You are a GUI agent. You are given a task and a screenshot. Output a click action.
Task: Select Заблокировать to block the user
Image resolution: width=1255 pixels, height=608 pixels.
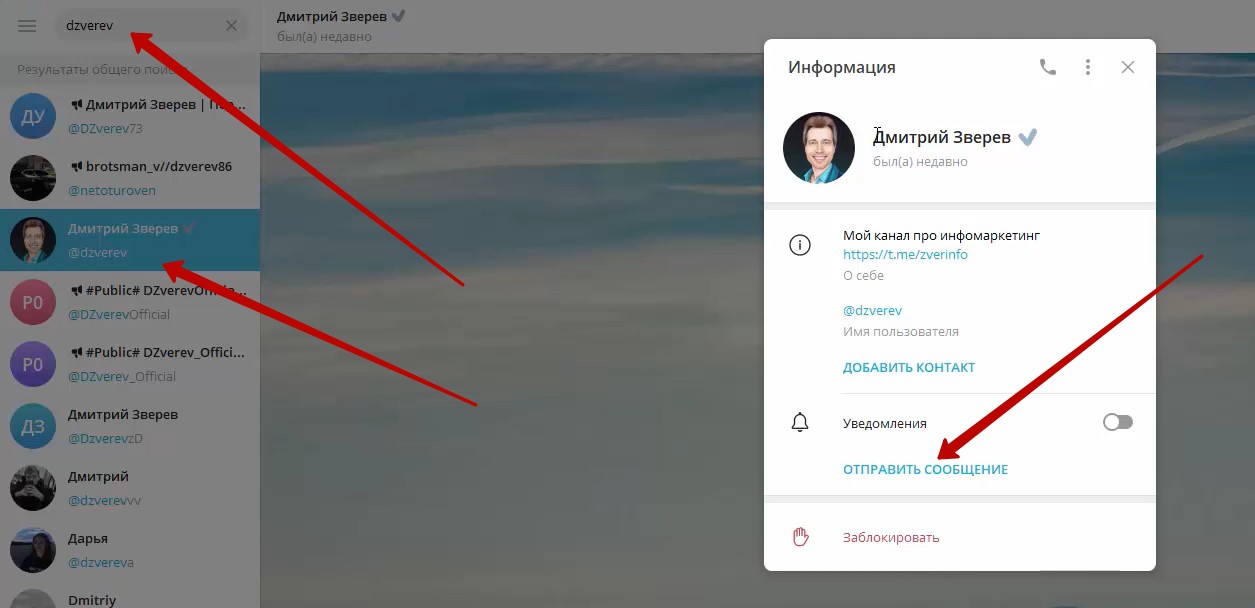click(x=891, y=537)
